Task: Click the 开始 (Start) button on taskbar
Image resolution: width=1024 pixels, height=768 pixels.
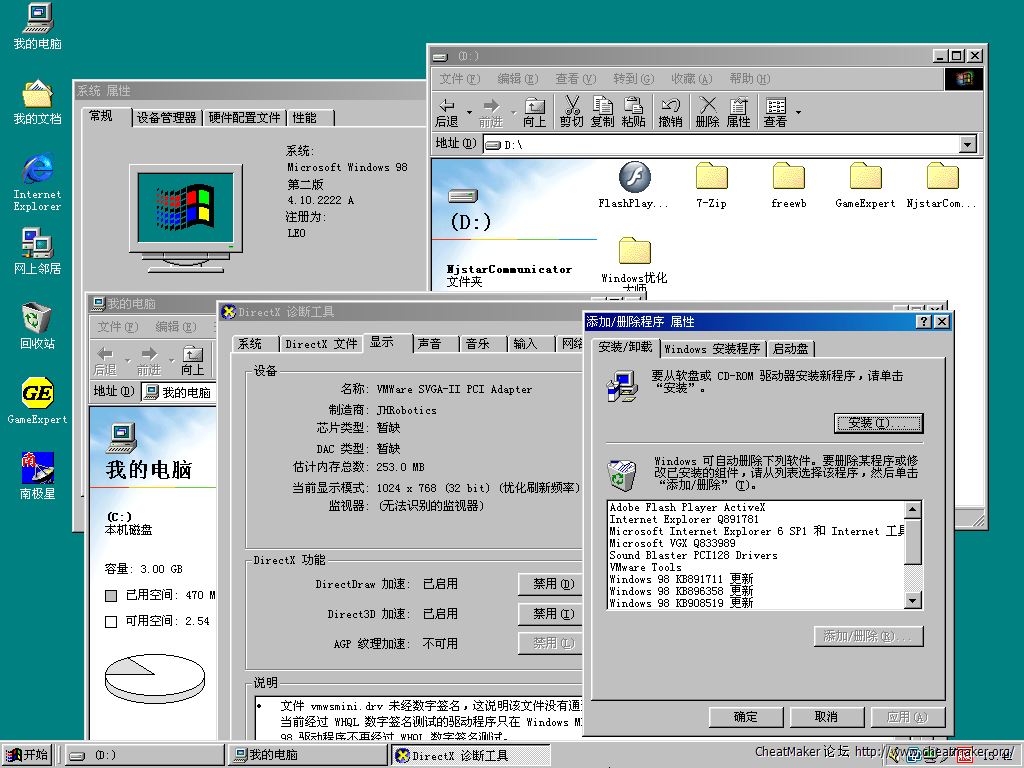Action: 28,755
